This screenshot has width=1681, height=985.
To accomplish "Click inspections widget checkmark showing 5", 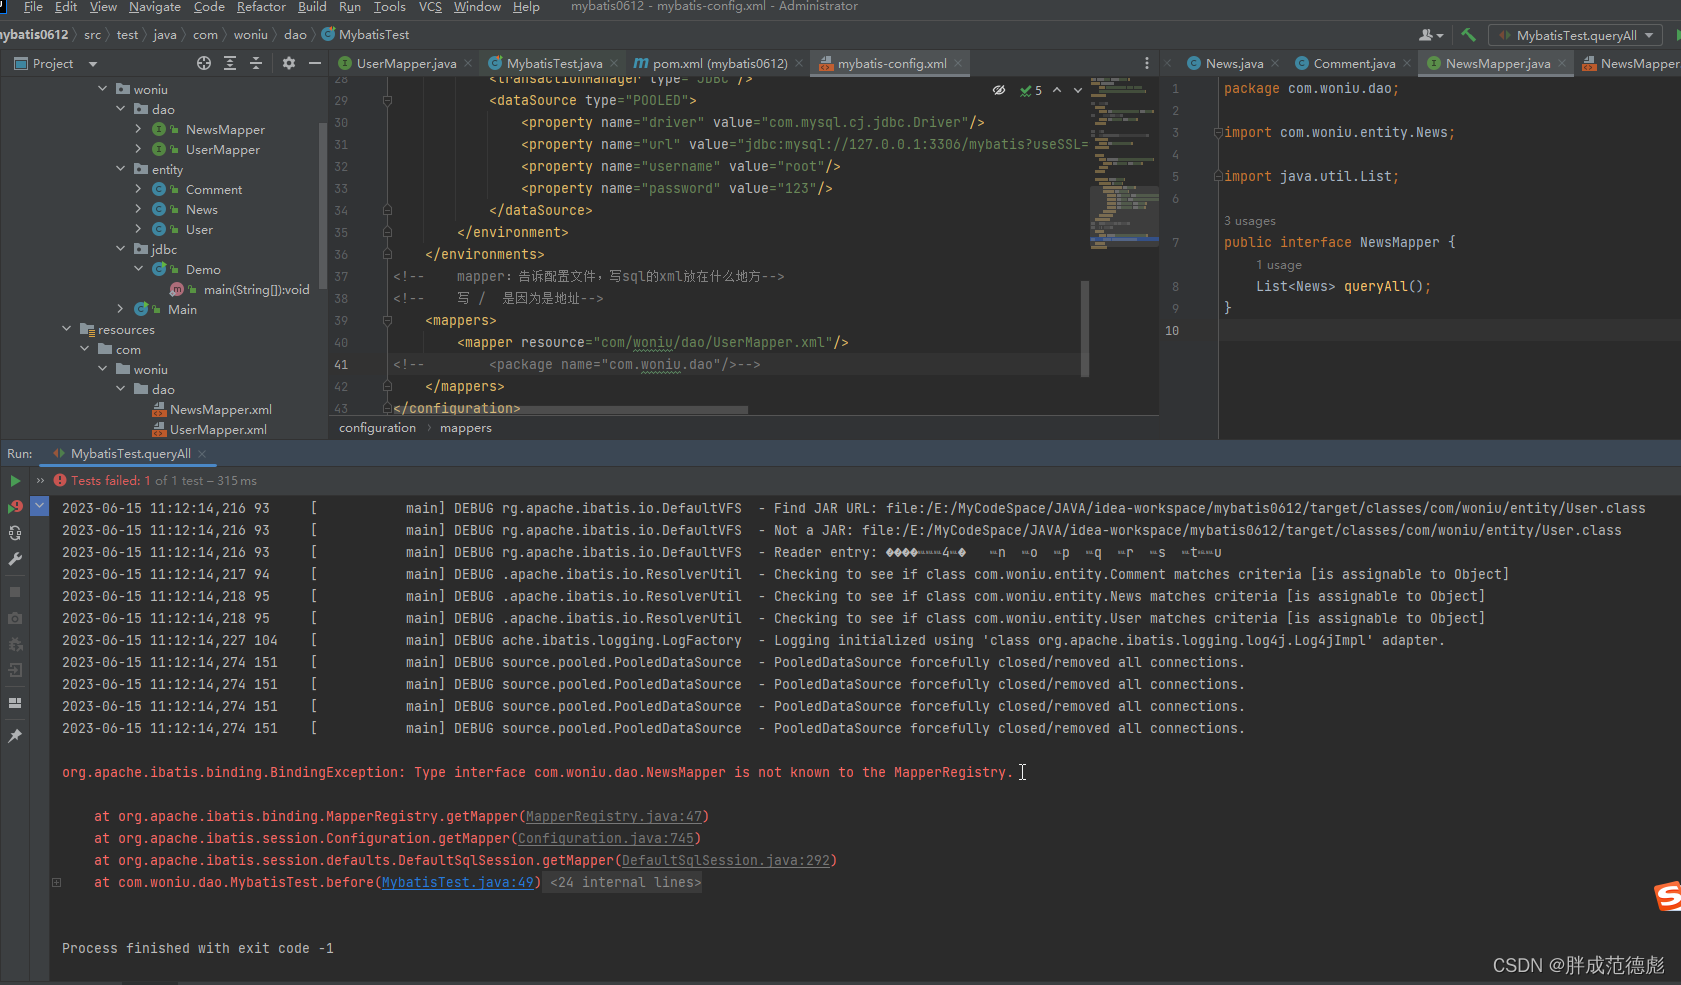I will [x=1031, y=90].
